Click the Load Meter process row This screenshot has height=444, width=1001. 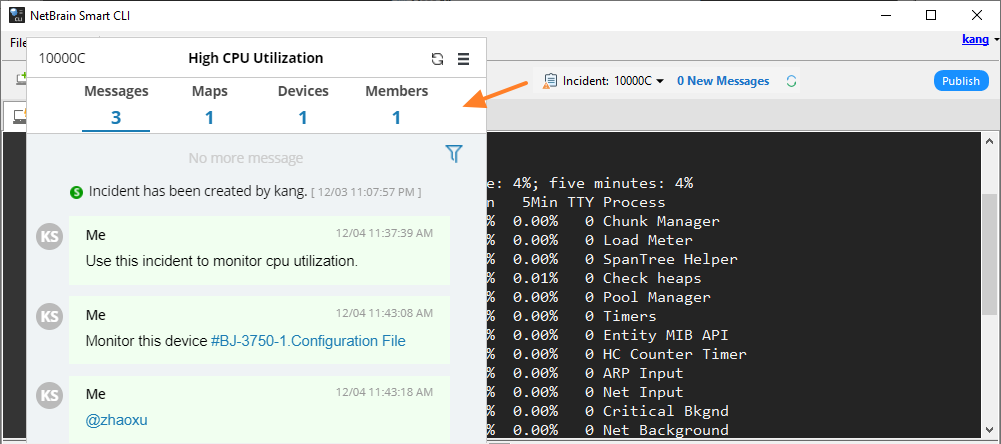647,240
